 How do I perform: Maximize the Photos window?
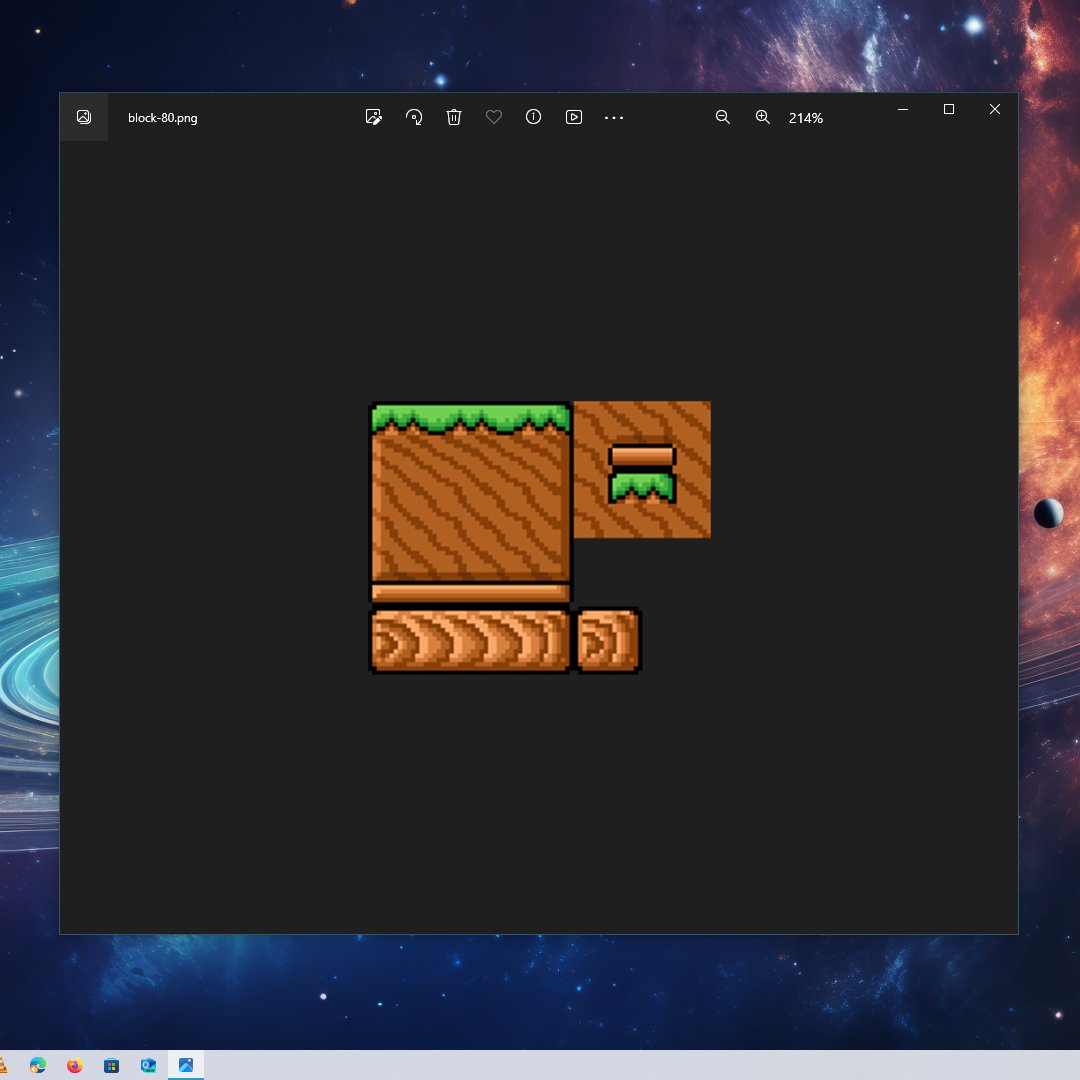(x=948, y=109)
